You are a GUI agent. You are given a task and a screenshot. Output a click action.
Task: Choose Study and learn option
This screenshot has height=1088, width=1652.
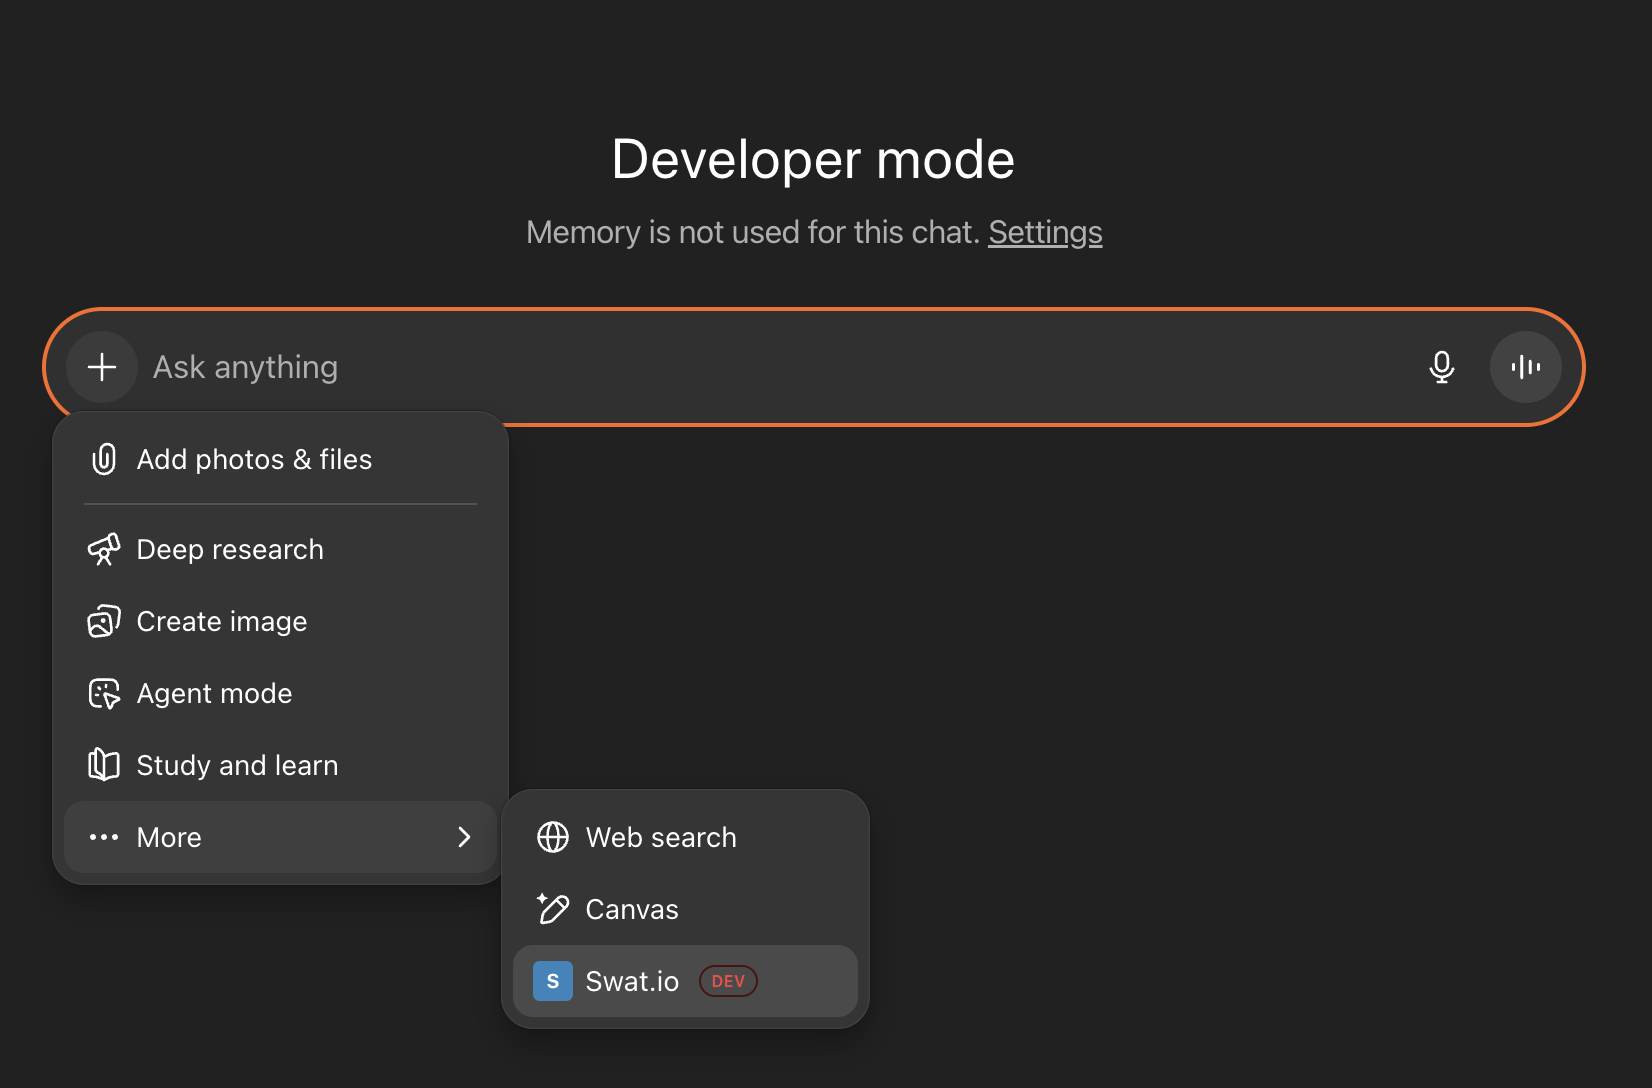(x=280, y=765)
